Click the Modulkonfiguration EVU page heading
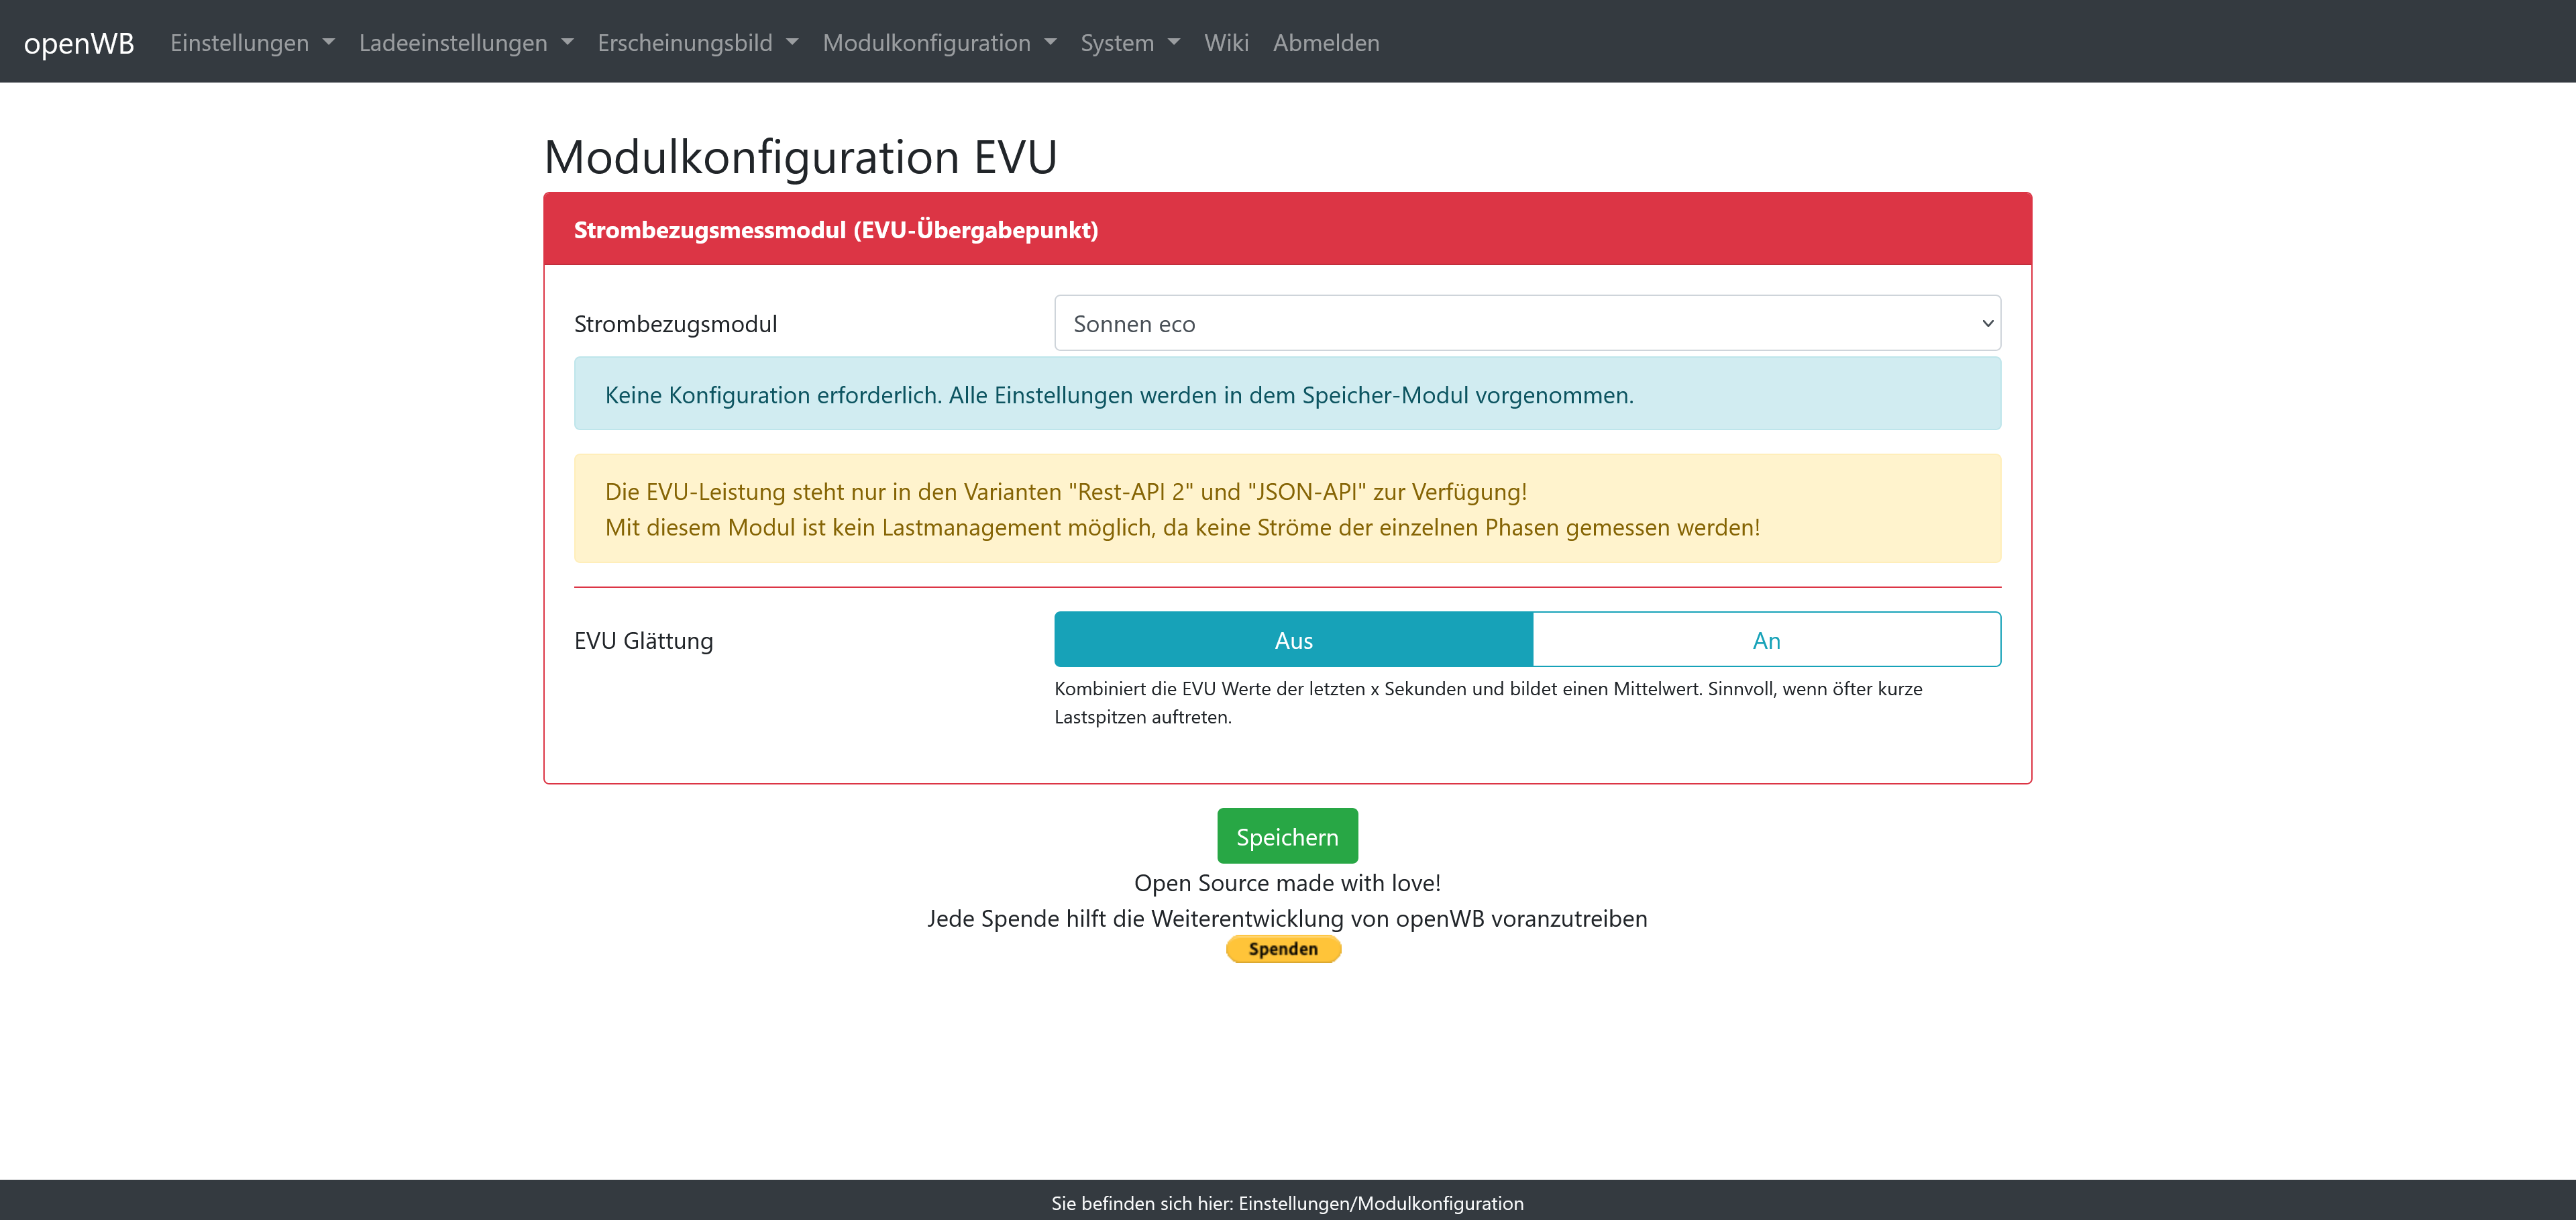 pyautogui.click(x=800, y=157)
